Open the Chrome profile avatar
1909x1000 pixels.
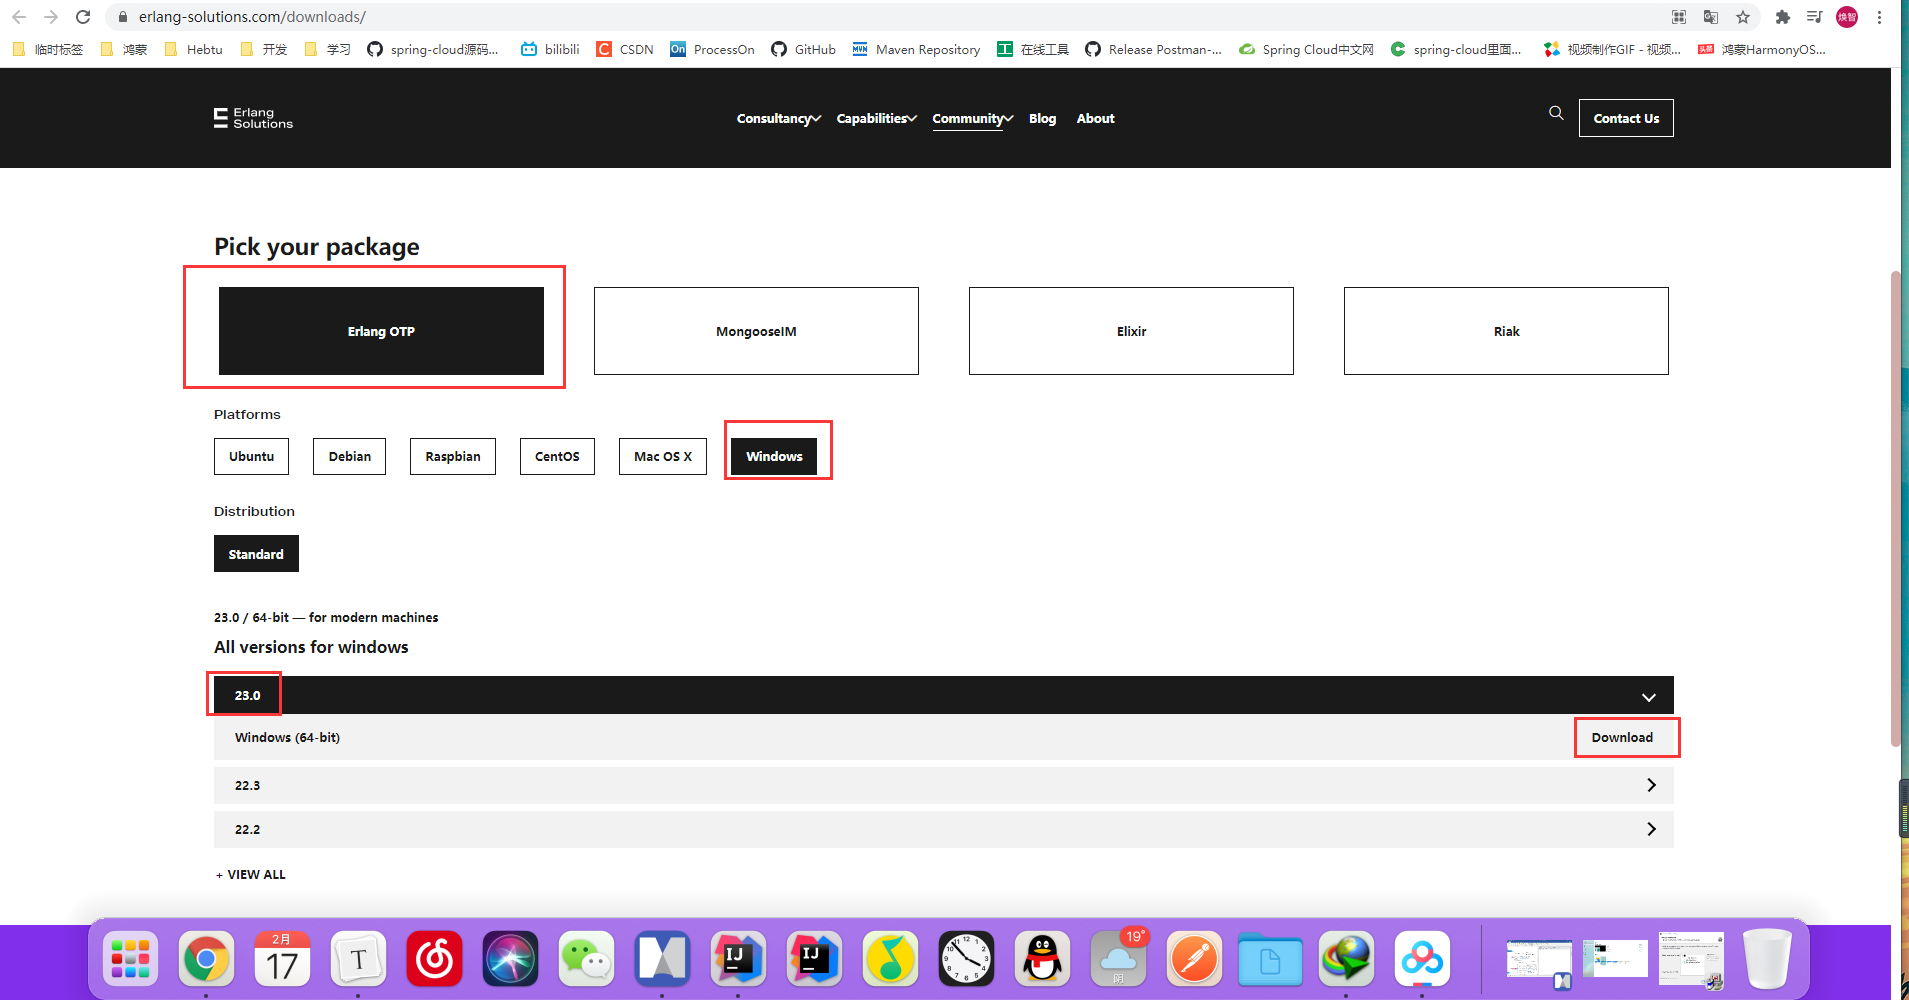tap(1847, 17)
